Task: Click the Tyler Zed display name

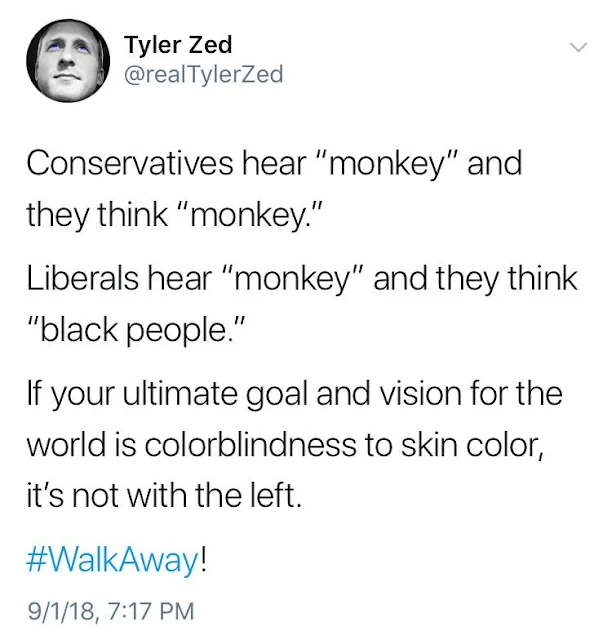Action: (178, 44)
